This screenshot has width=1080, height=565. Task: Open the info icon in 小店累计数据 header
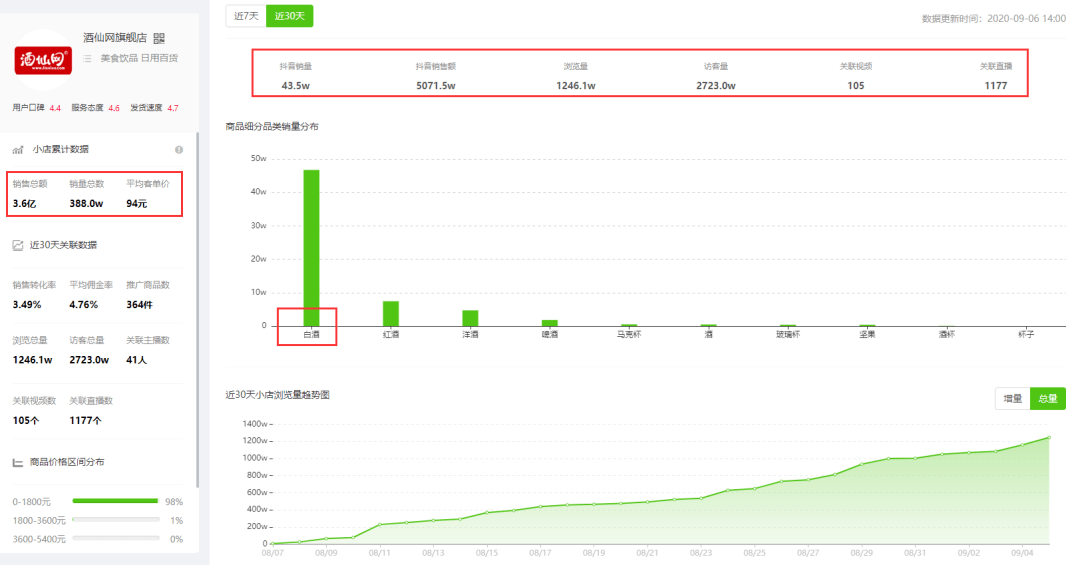click(x=179, y=150)
